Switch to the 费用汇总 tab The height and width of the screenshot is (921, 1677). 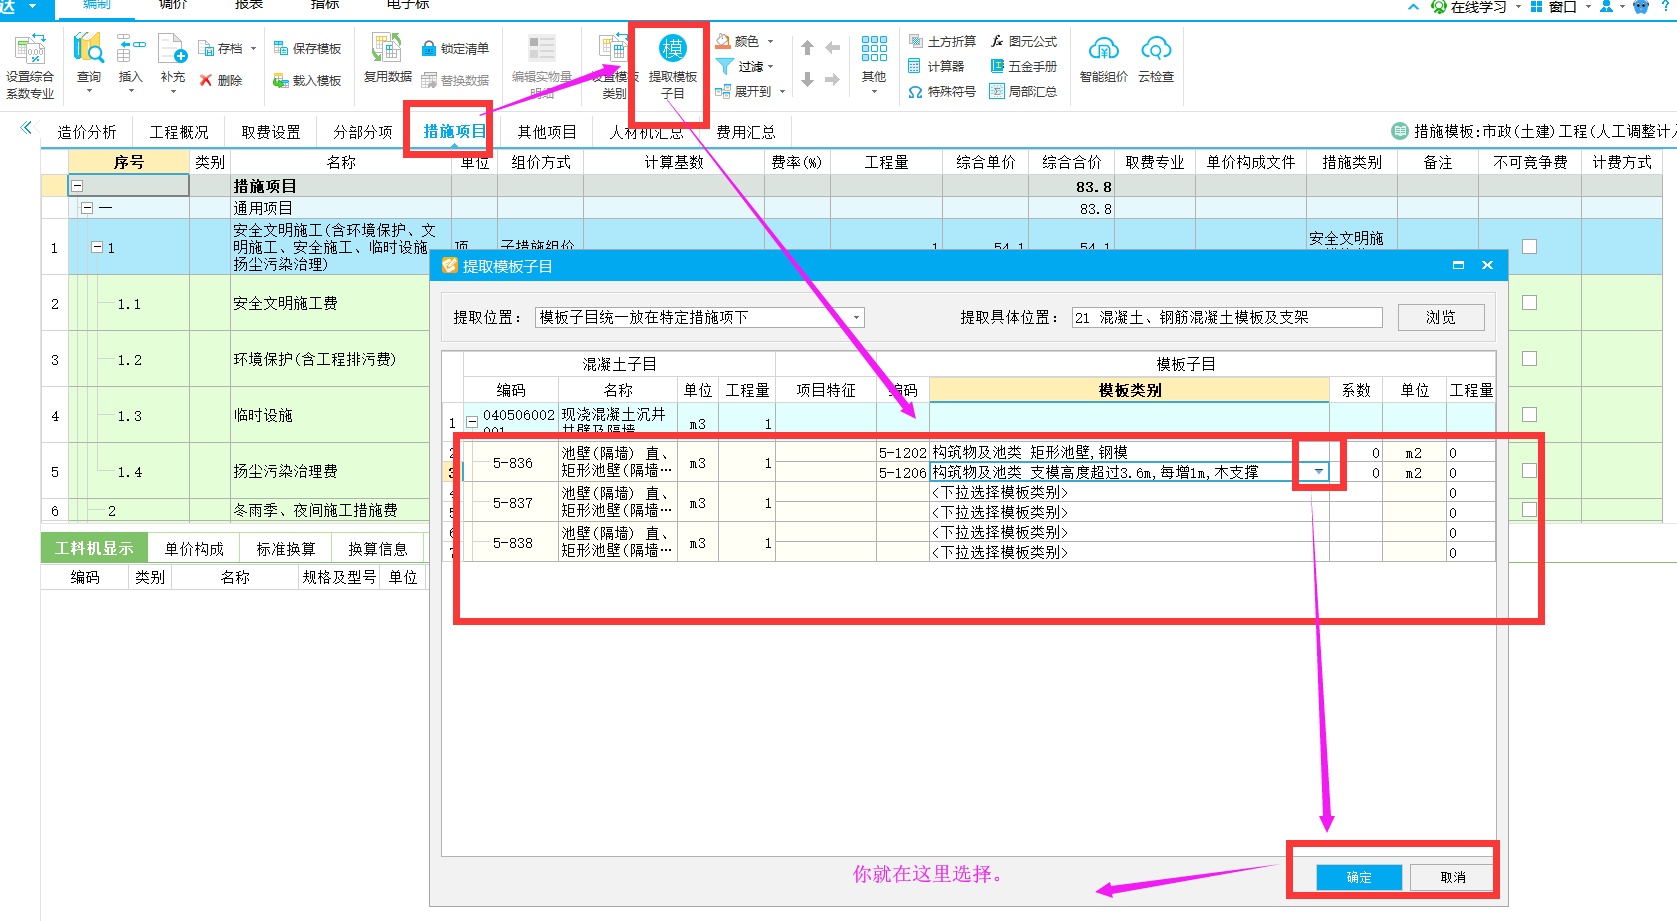[746, 132]
